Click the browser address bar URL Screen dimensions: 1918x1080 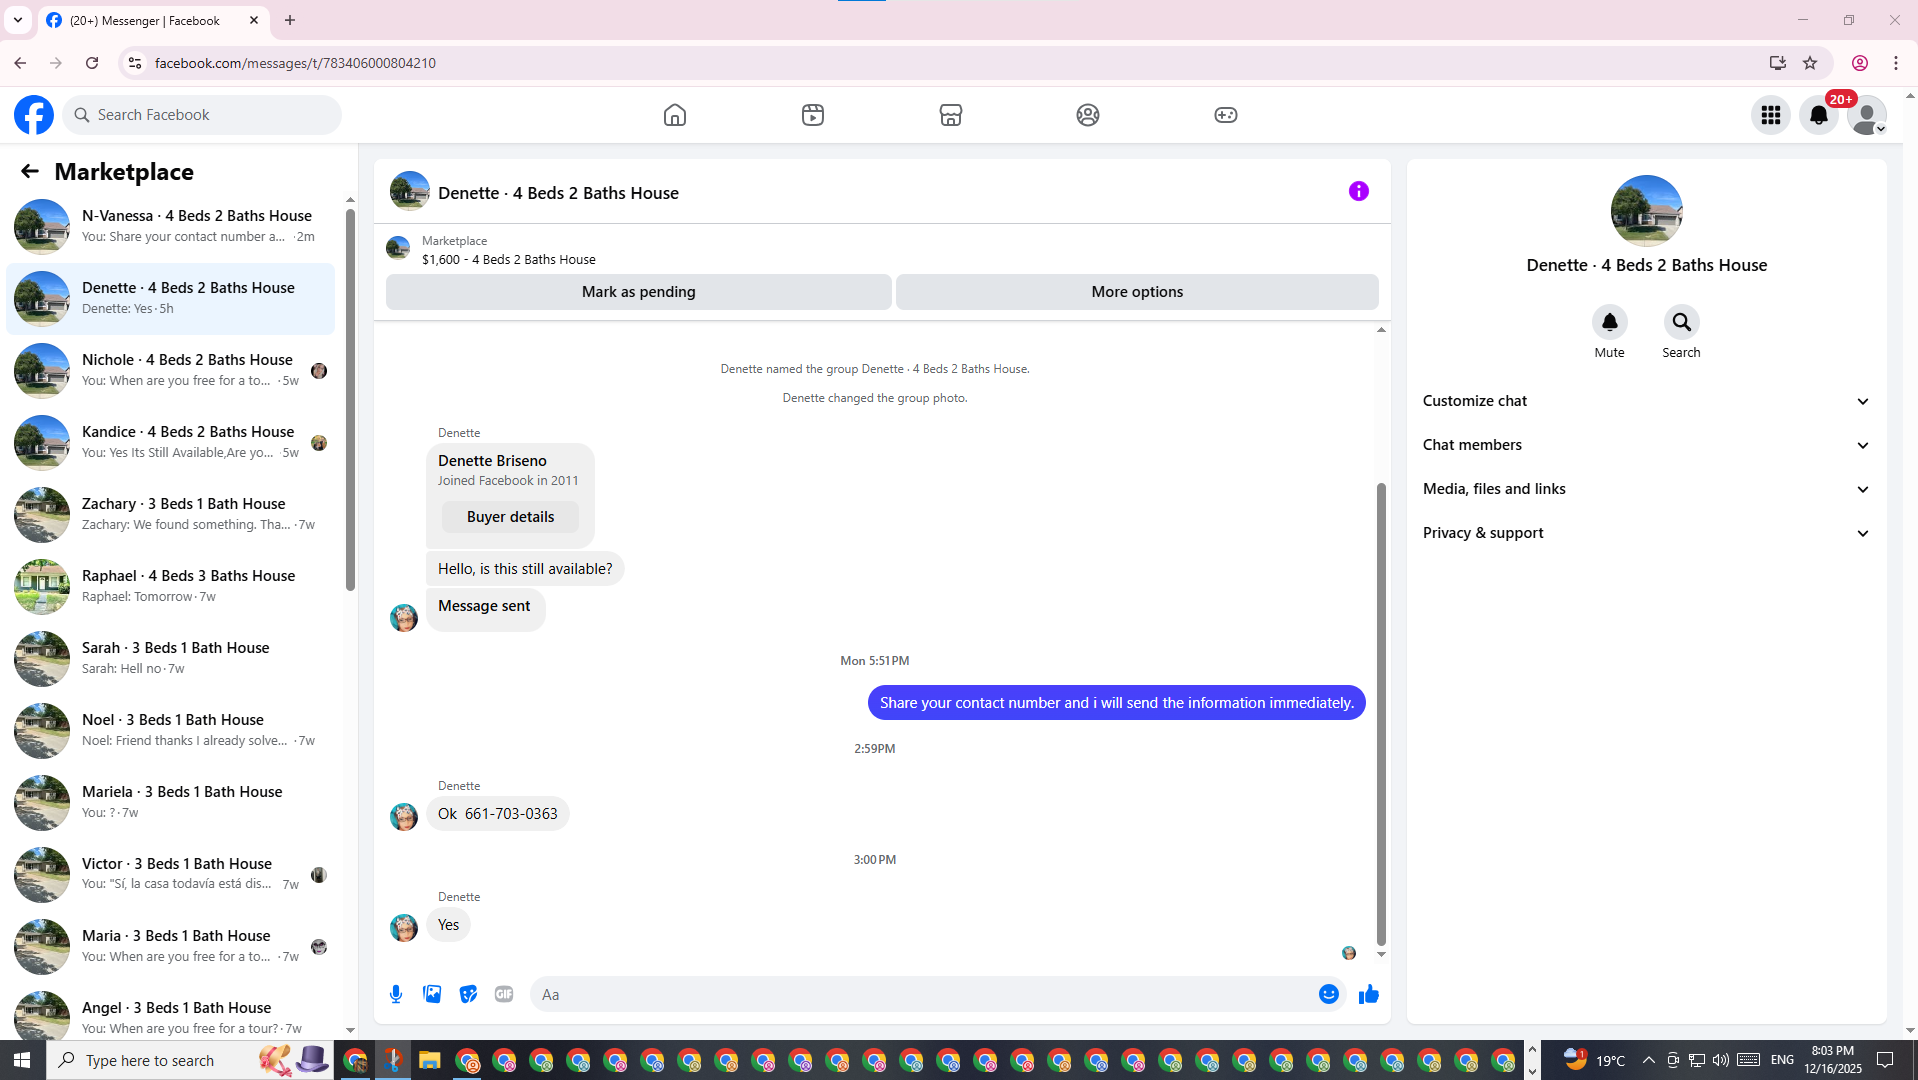pyautogui.click(x=295, y=63)
